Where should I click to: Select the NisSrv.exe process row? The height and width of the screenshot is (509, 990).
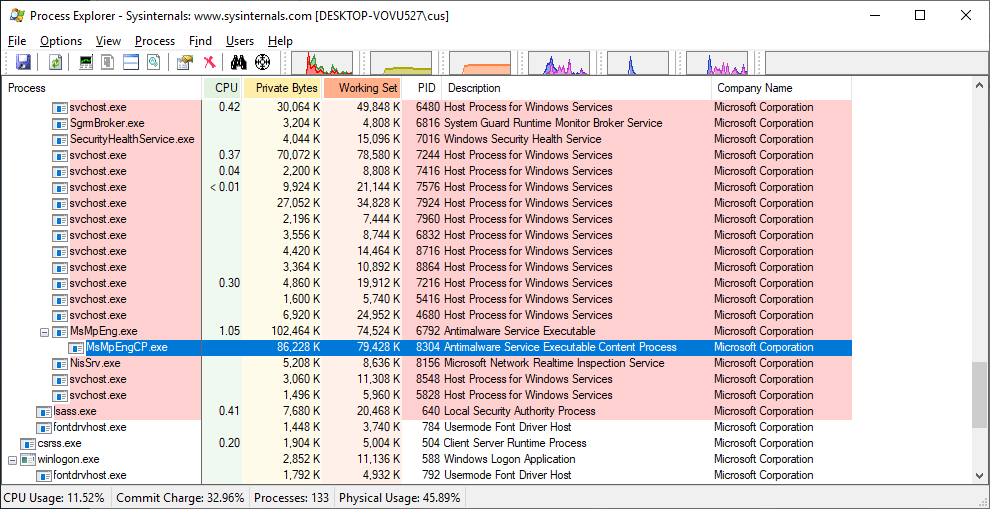(427, 364)
